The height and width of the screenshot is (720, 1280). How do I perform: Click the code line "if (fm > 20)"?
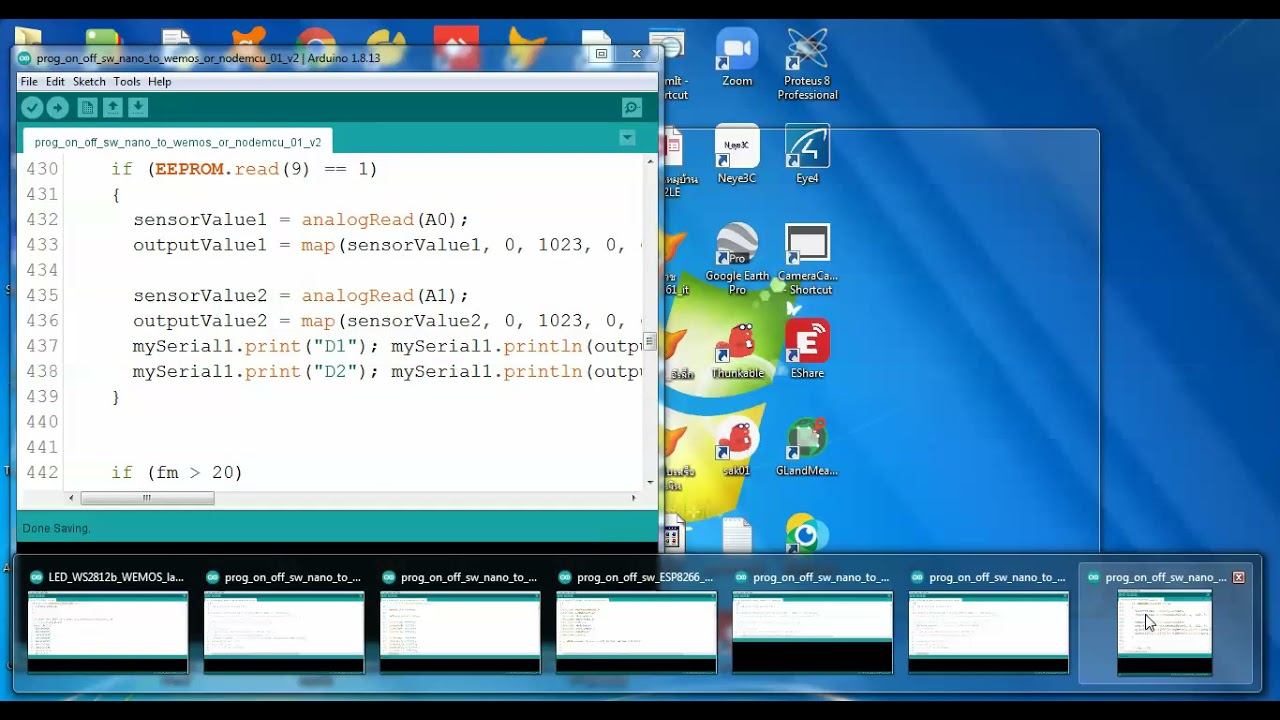177,472
